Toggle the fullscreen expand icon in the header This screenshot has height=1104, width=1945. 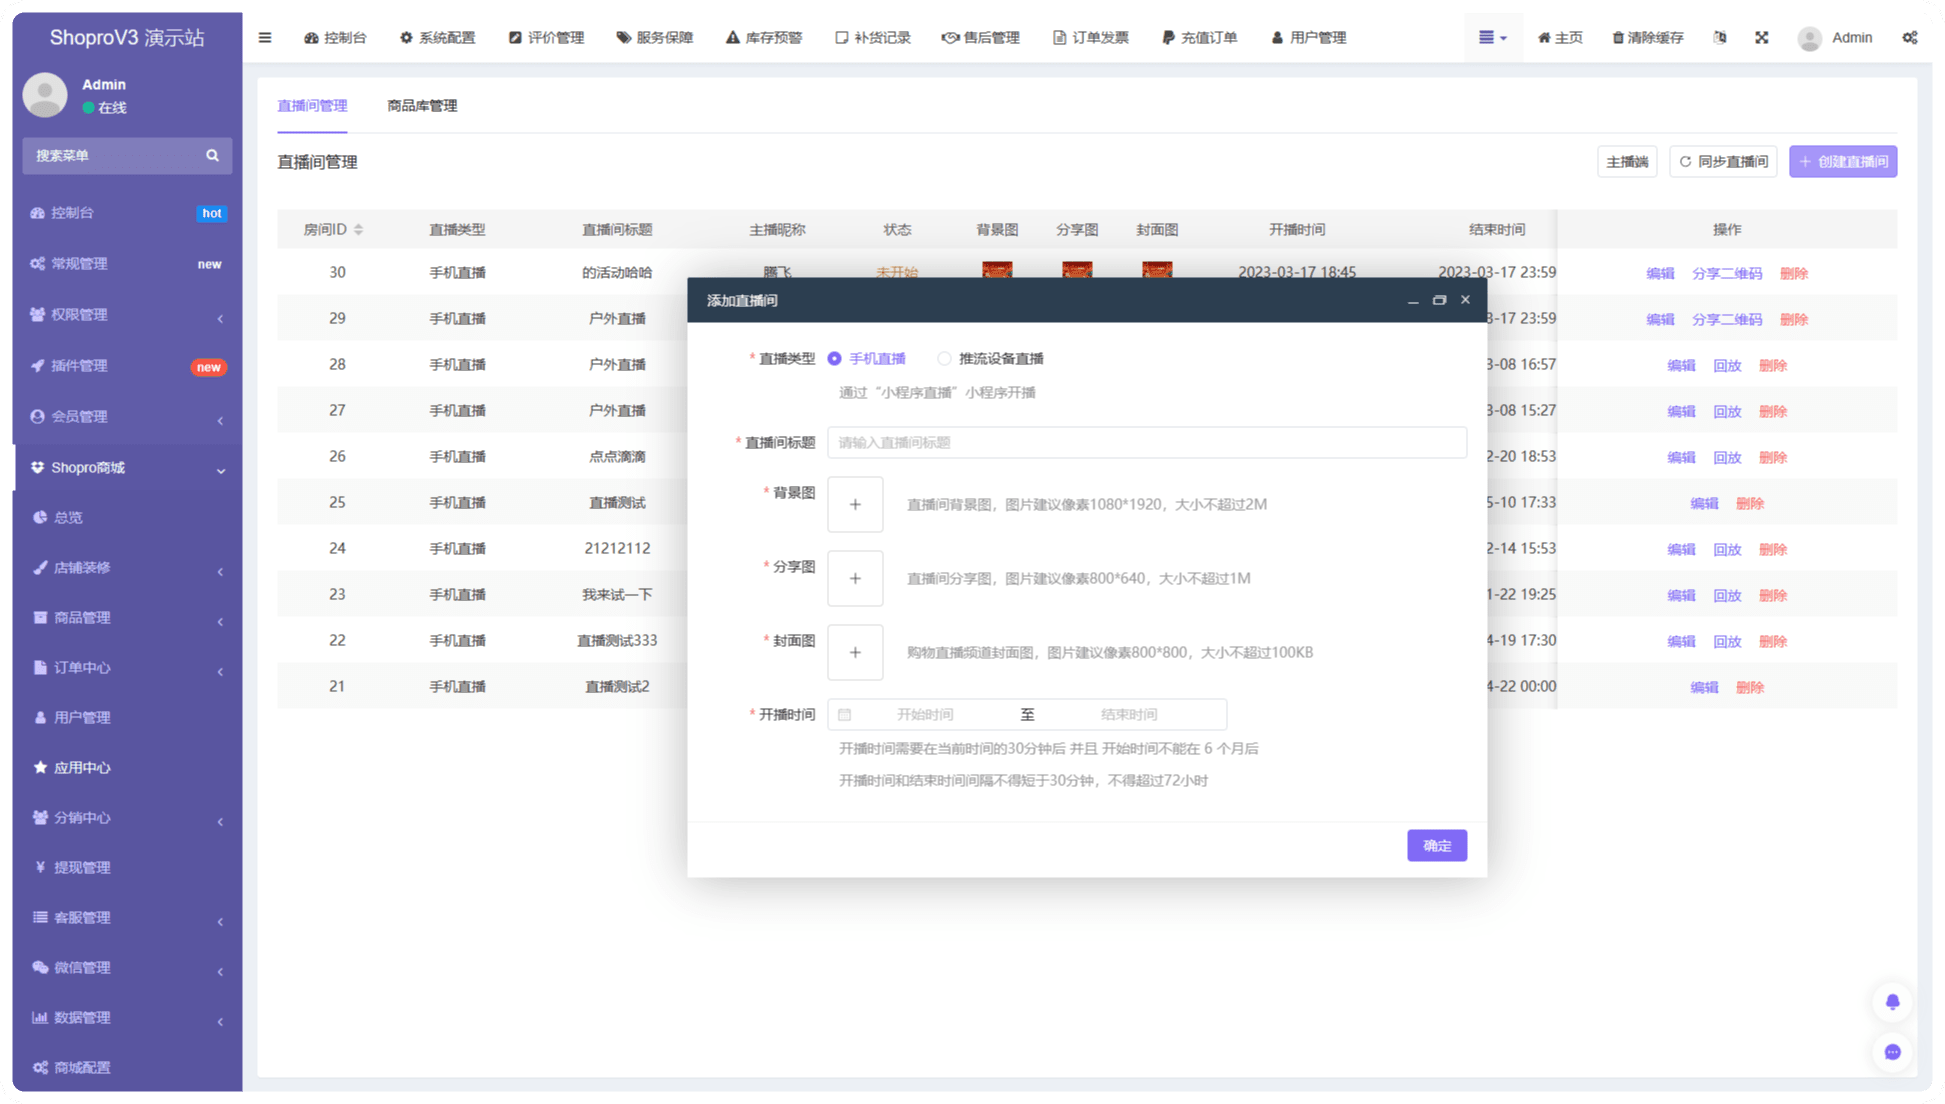(1761, 38)
